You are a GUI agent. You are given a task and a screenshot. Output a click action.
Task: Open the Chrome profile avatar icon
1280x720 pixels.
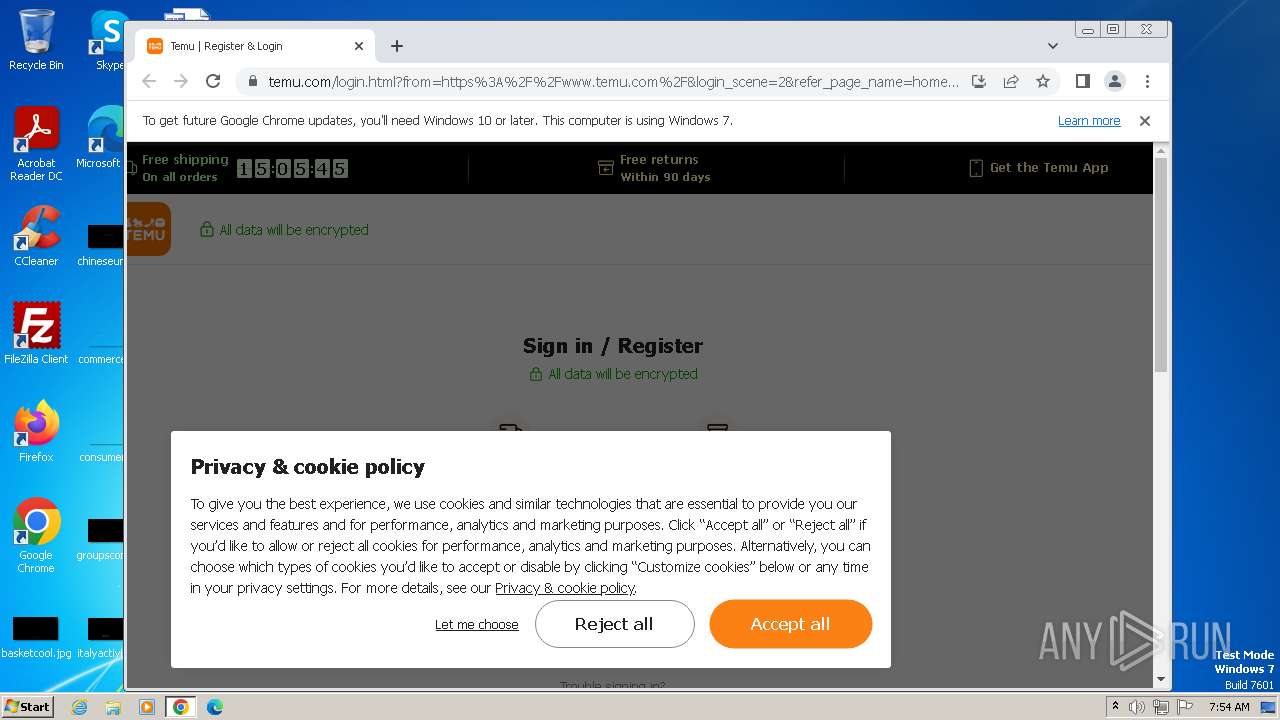tap(1115, 82)
